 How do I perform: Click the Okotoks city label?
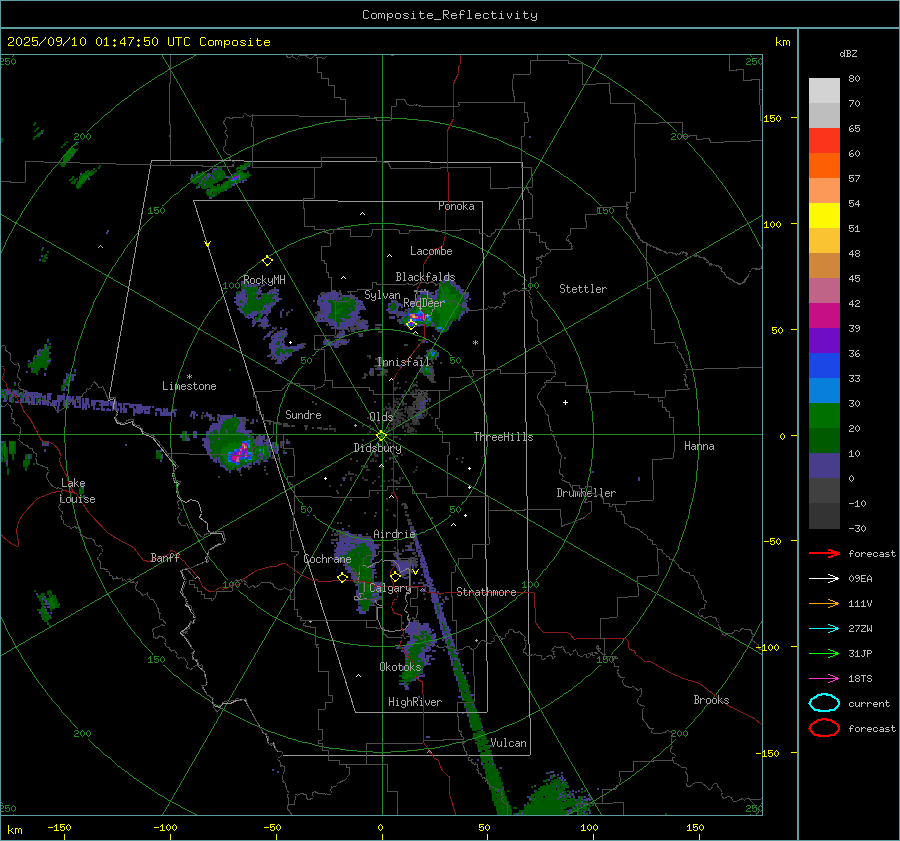click(x=401, y=667)
